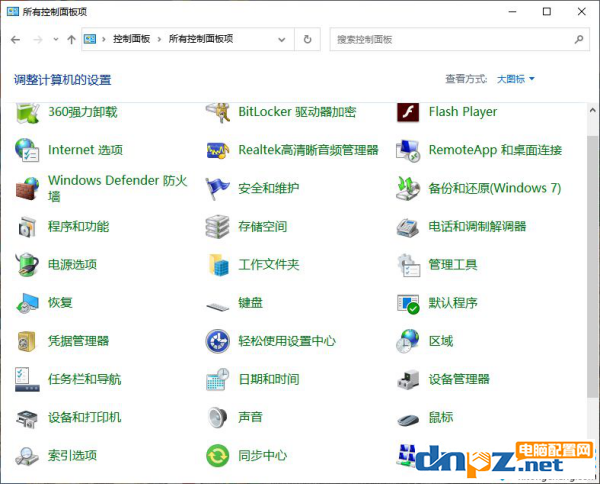
Task: Select 控制面板 breadcrumb segment
Action: click(x=131, y=39)
